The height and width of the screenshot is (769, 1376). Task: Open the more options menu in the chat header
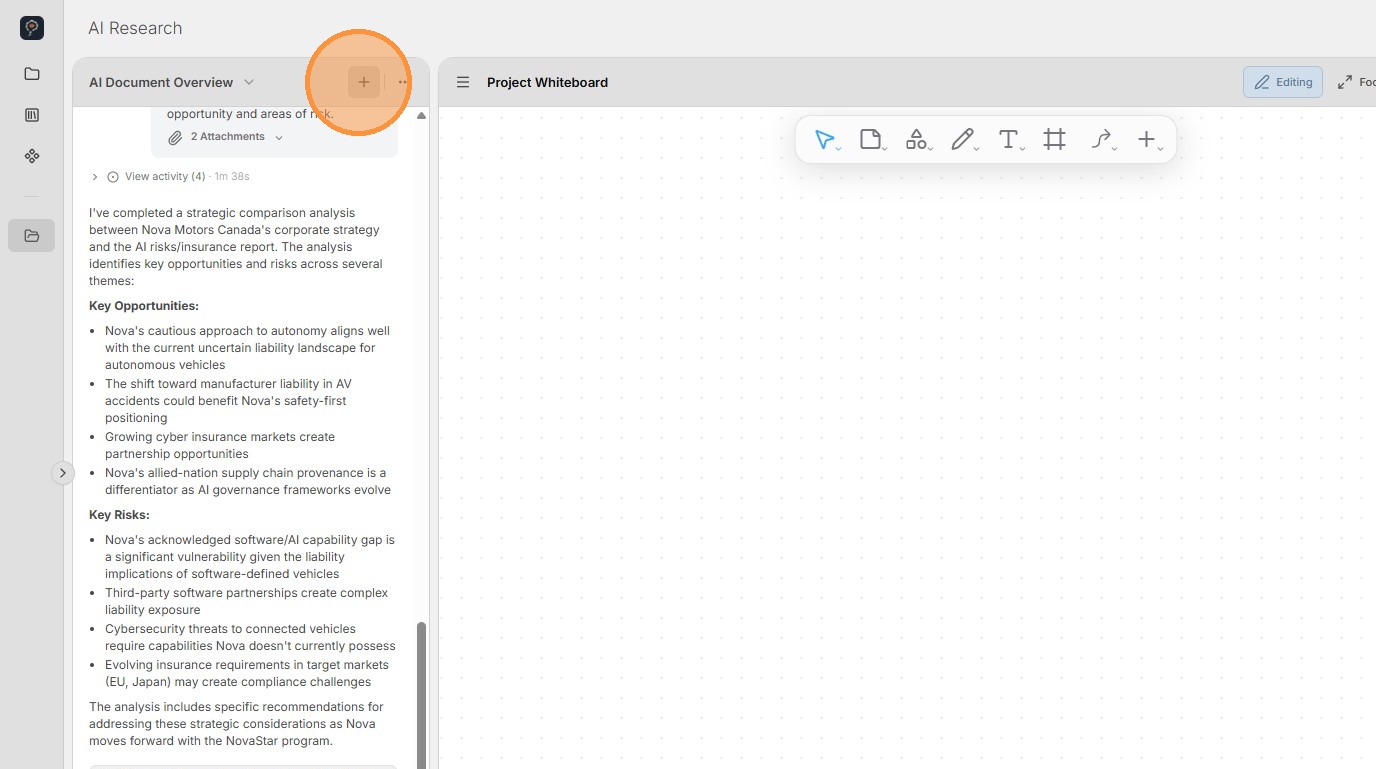click(x=402, y=82)
